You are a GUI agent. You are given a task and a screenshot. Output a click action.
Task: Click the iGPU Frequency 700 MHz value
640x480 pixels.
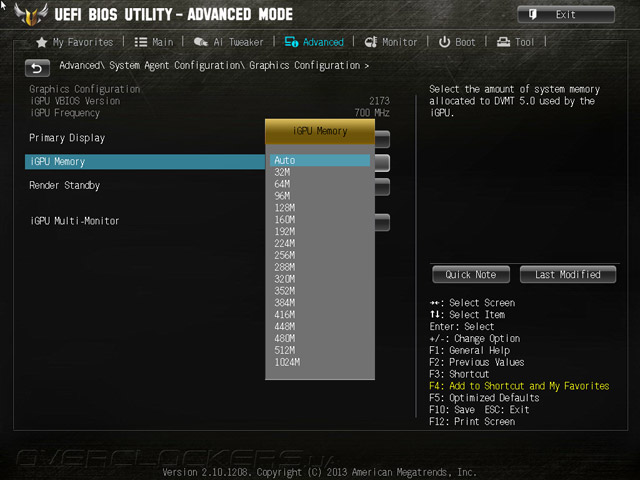point(372,113)
